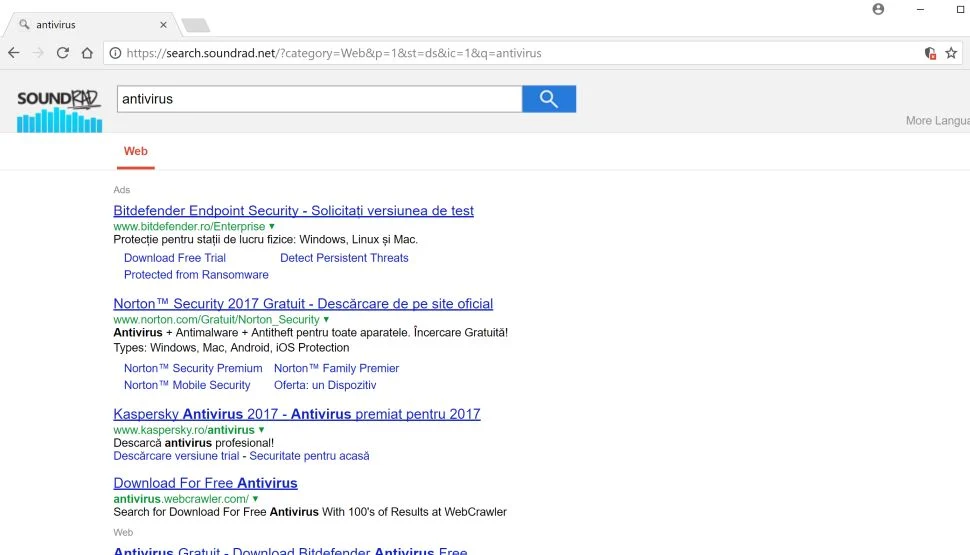
Task: Open the Chrome profile account icon
Action: click(878, 9)
